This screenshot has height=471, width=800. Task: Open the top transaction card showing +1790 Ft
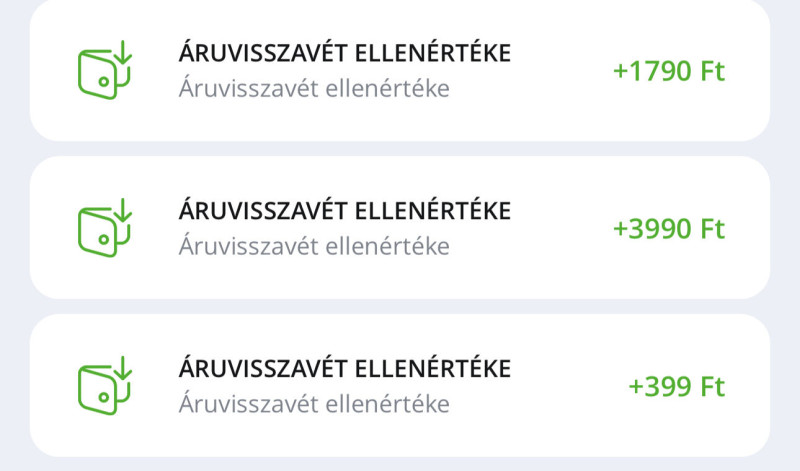(x=400, y=70)
